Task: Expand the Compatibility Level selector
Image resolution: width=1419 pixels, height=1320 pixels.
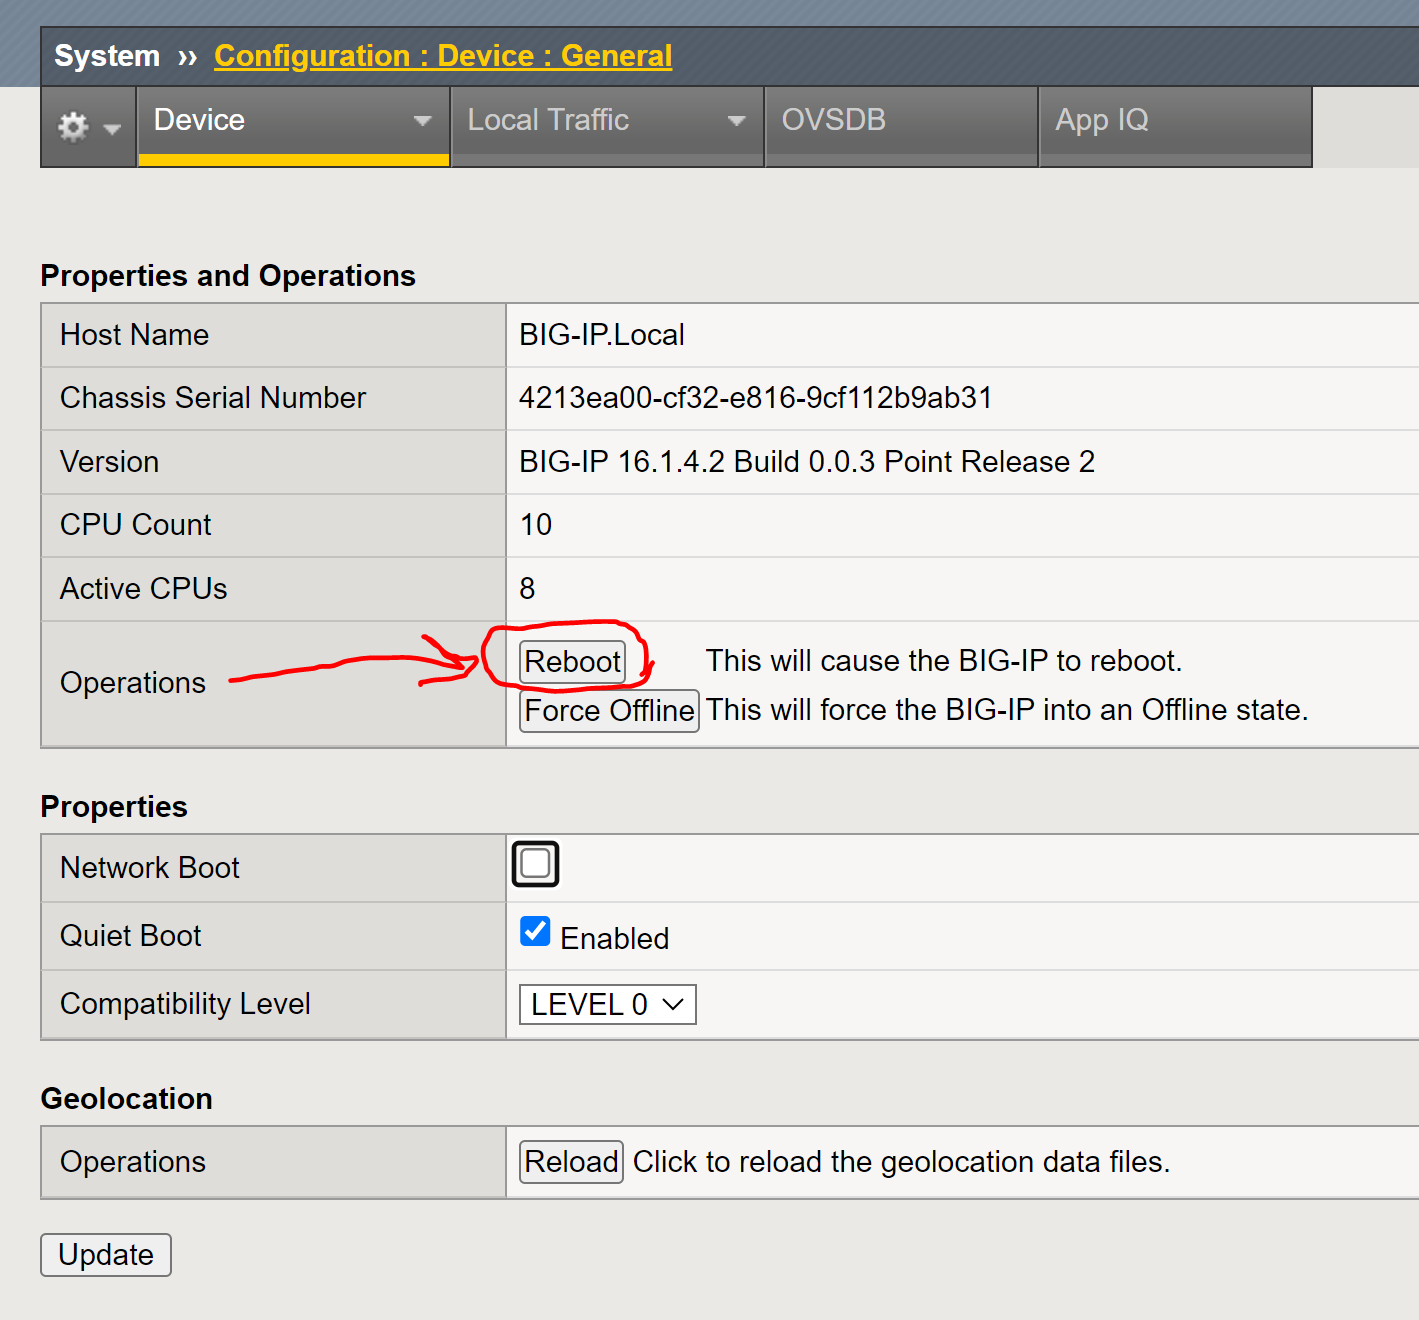Action: [x=670, y=1004]
